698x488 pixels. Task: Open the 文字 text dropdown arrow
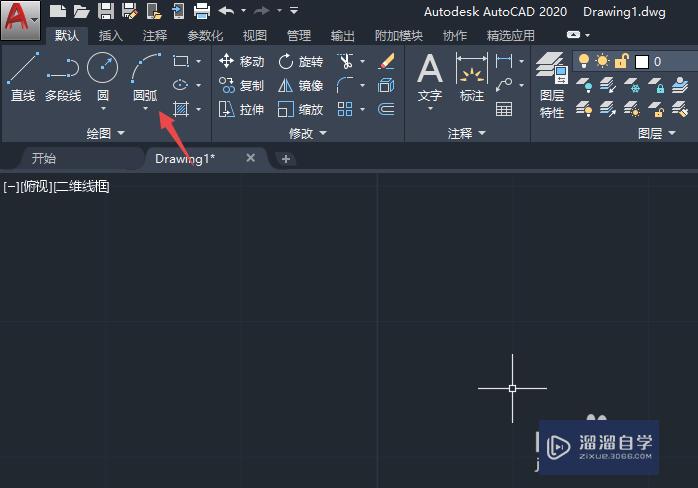(x=430, y=108)
